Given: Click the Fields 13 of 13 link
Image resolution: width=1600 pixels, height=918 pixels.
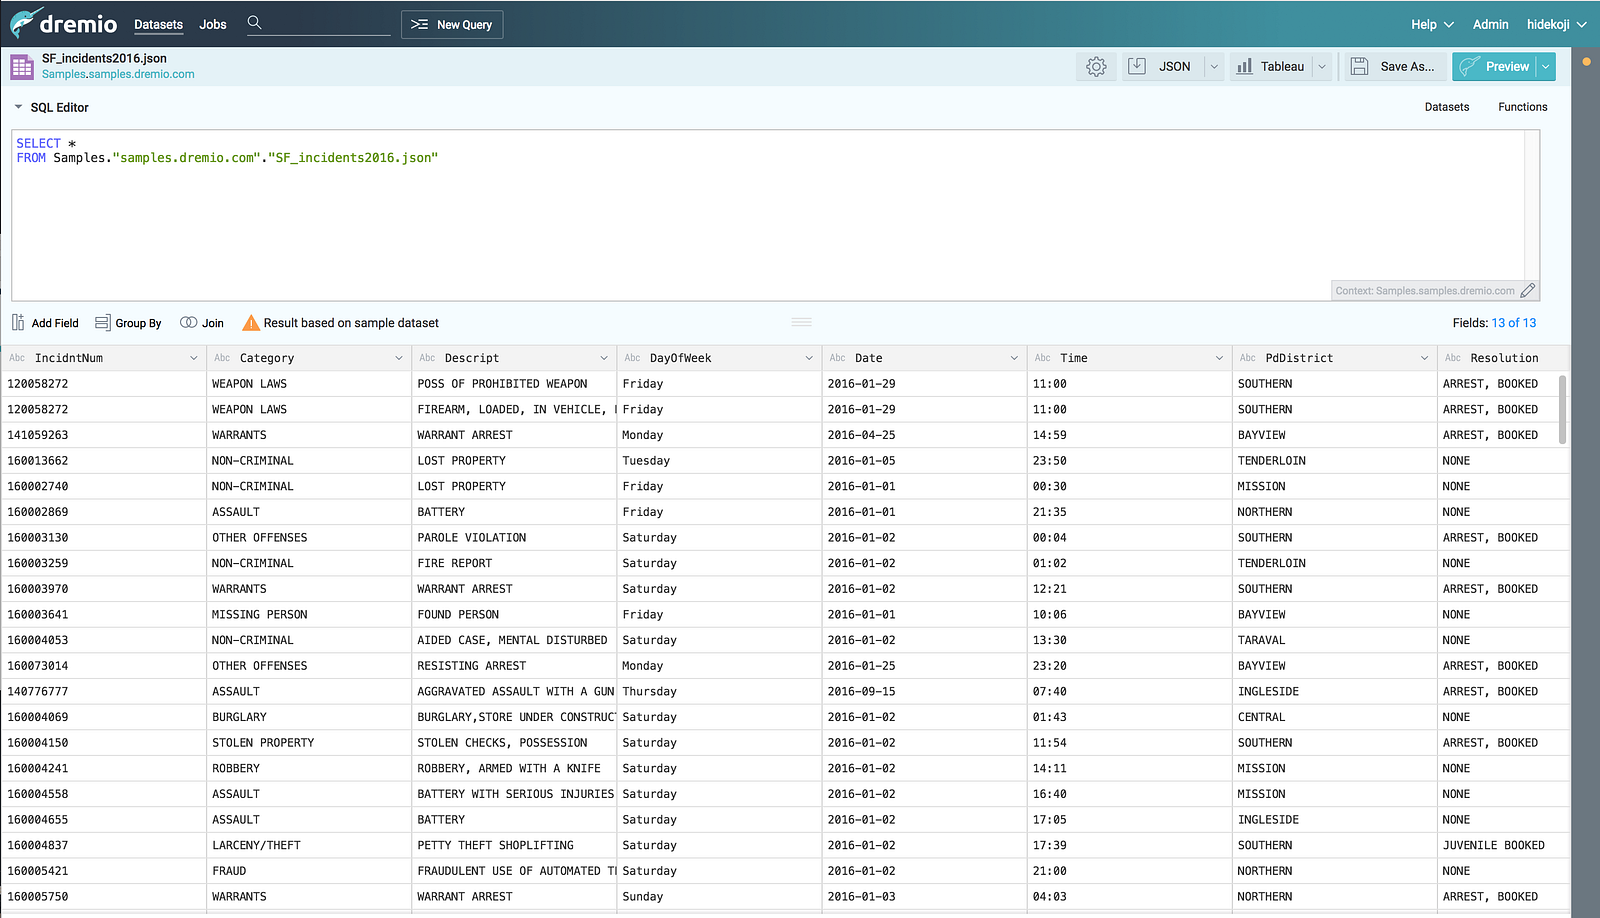Looking at the screenshot, I should click(x=1513, y=323).
